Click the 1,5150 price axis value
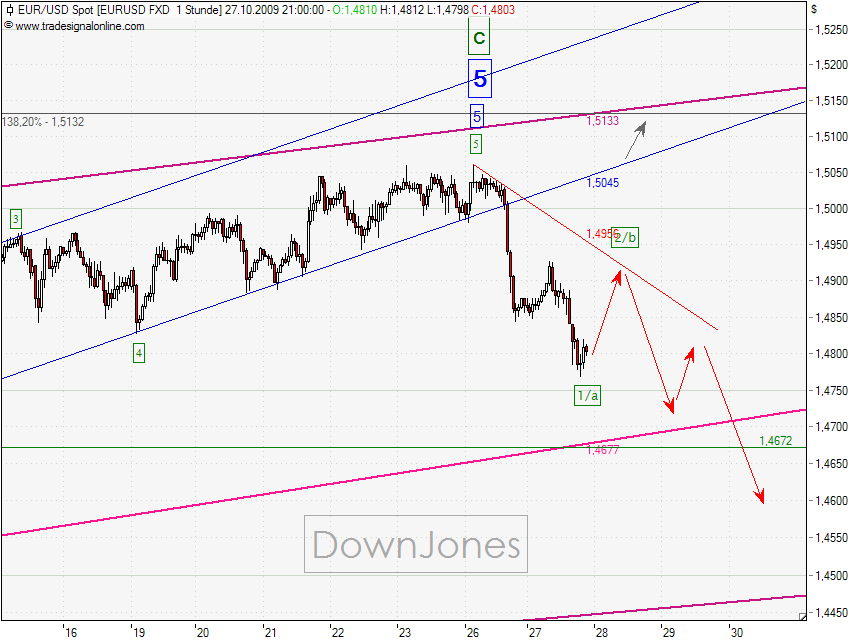 [831, 101]
